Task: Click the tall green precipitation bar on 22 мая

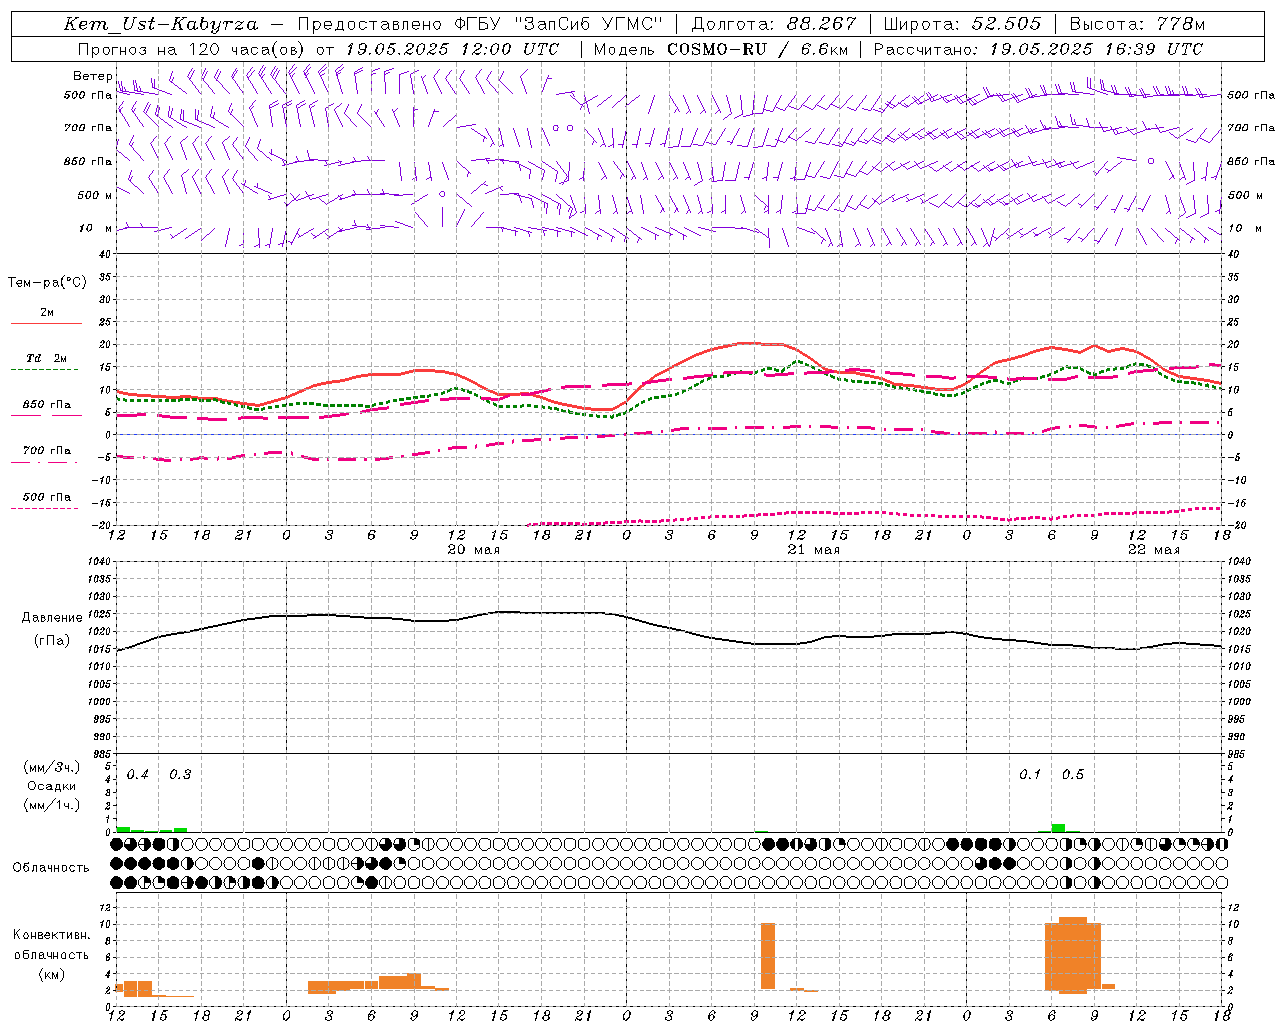Action: click(x=1058, y=828)
